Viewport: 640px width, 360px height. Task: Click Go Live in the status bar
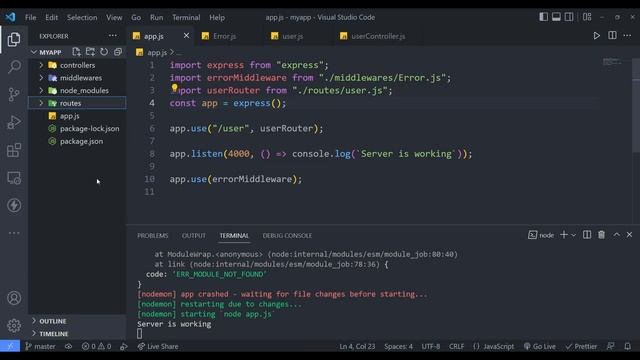pyautogui.click(x=540, y=346)
